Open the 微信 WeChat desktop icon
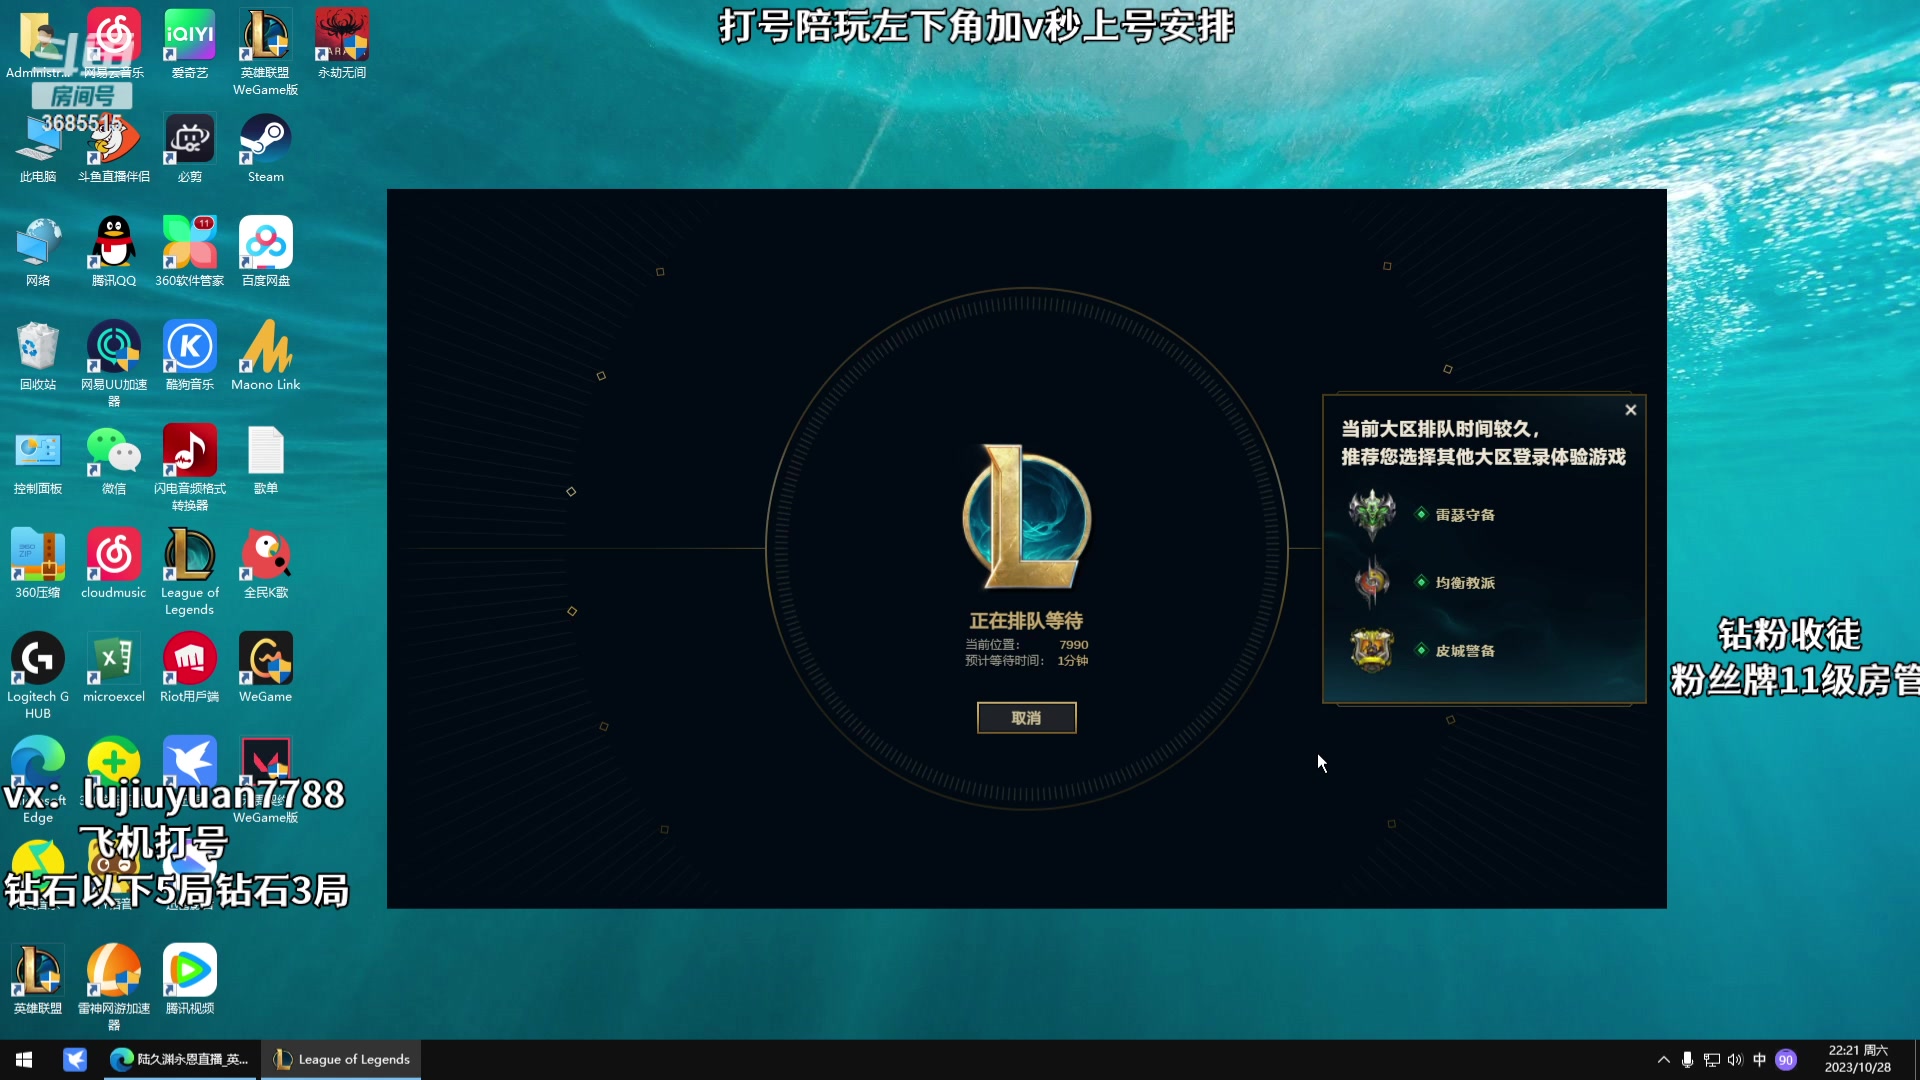Screen dimensions: 1920x1080 coord(114,461)
